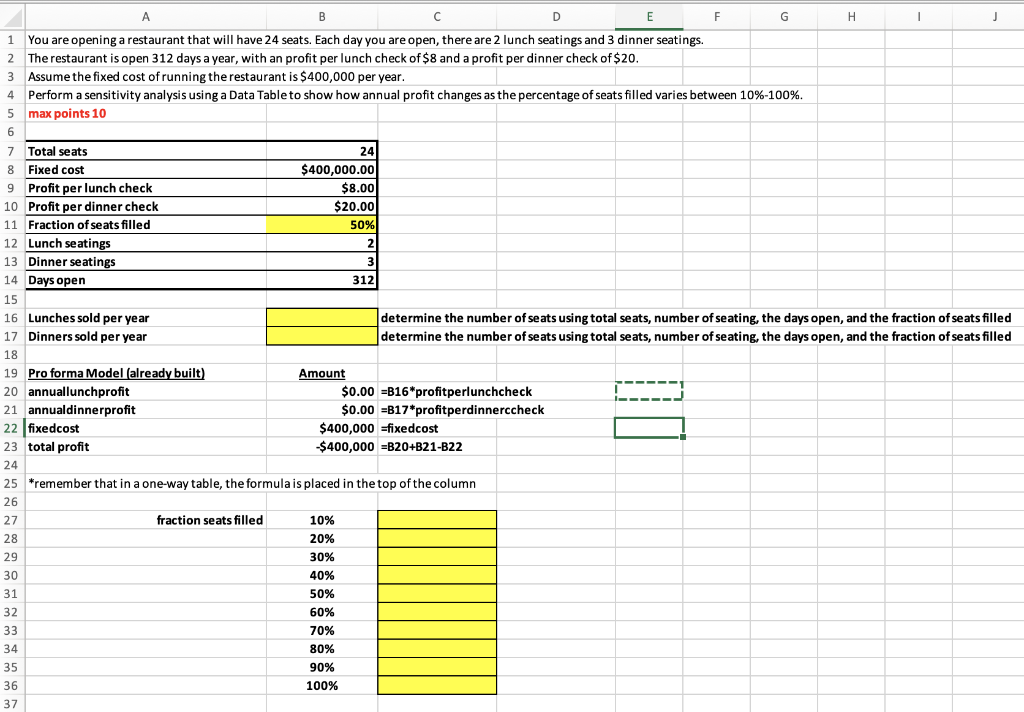Click 'Lunches sold per year' label
The width and height of the screenshot is (1024, 712).
pos(89,317)
